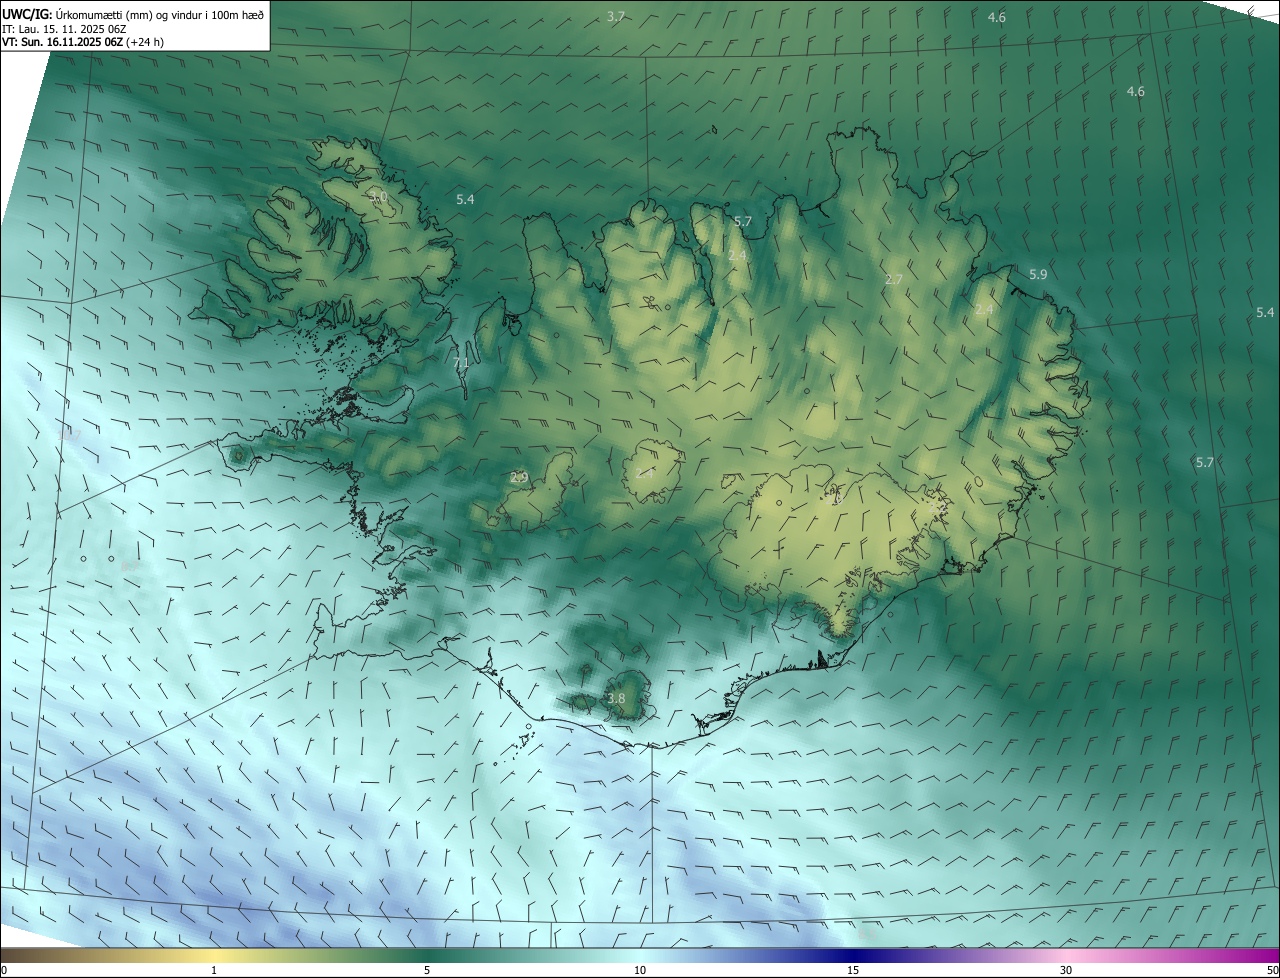Viewport: 1280px width, 978px height.
Task: Click the 5.4 label beside the Westfjords
Action: point(465,200)
